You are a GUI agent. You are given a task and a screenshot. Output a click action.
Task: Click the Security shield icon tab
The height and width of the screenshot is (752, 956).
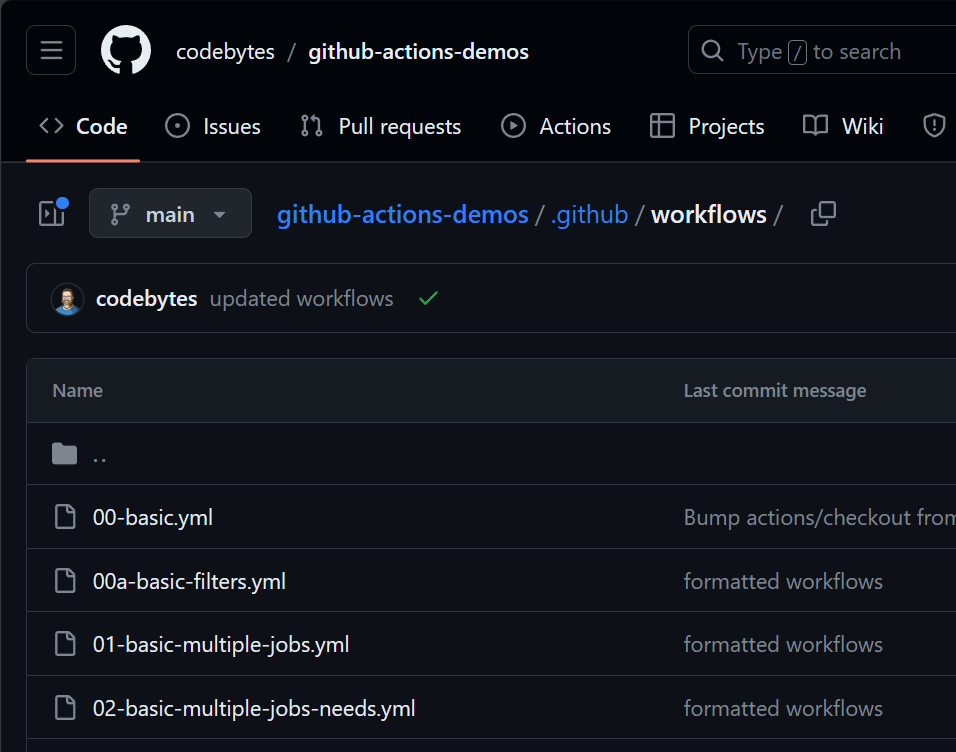tap(933, 126)
